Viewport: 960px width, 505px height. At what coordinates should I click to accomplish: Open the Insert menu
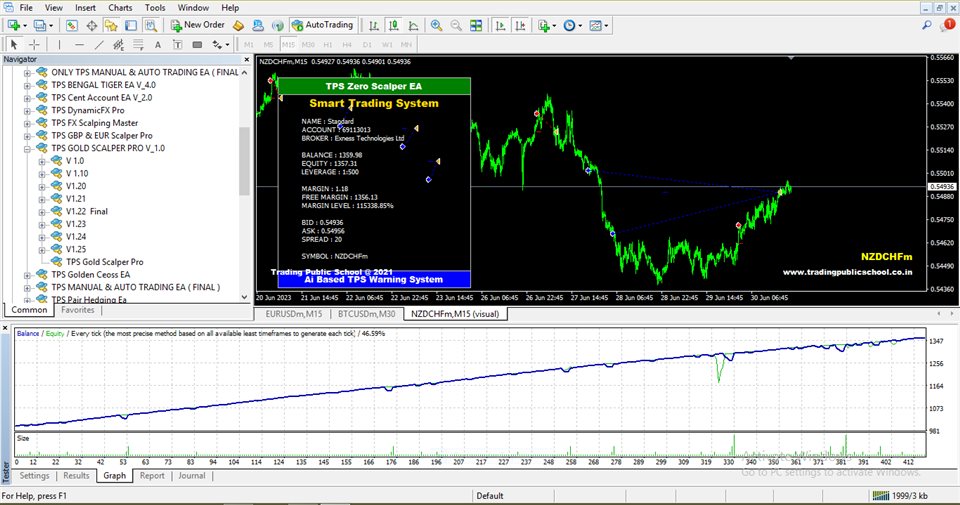[x=85, y=7]
